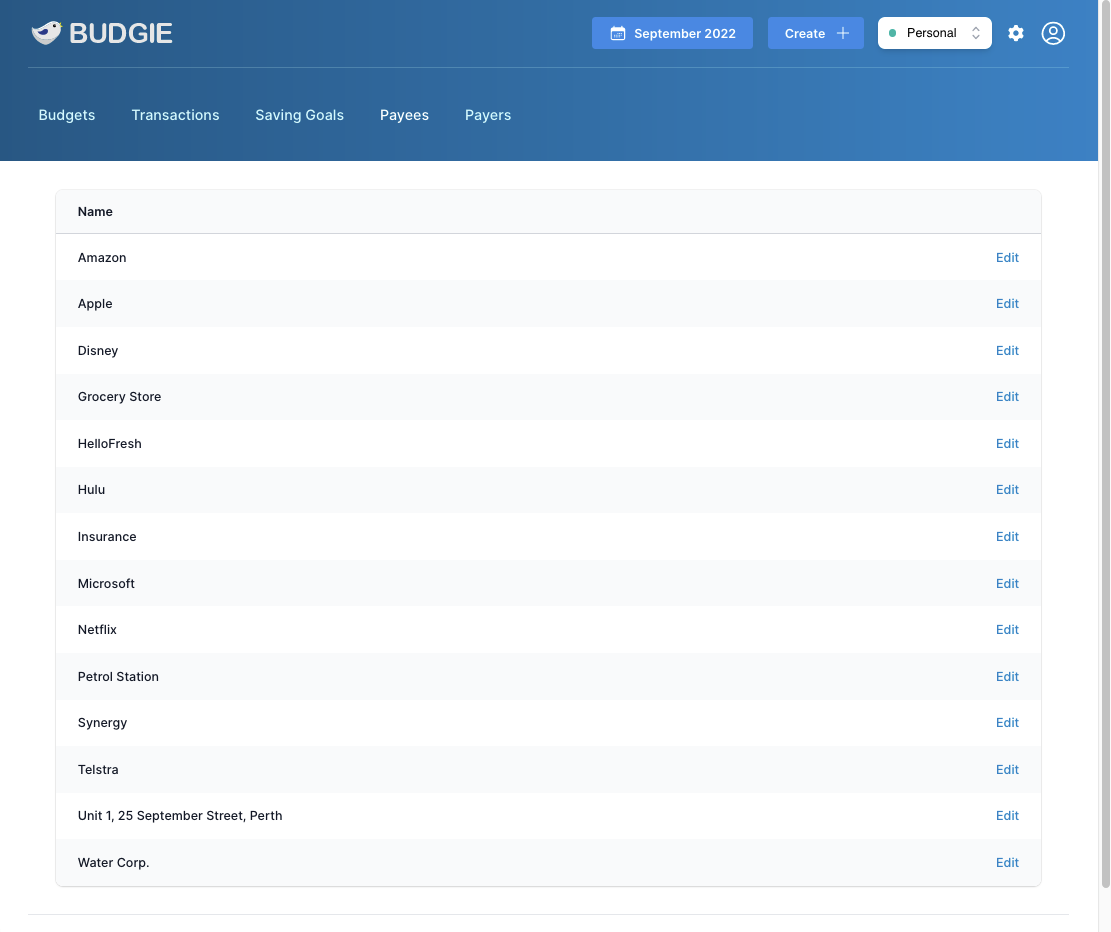Select the HelloFresh name text
Screen dimensions: 1111x932
pos(110,443)
